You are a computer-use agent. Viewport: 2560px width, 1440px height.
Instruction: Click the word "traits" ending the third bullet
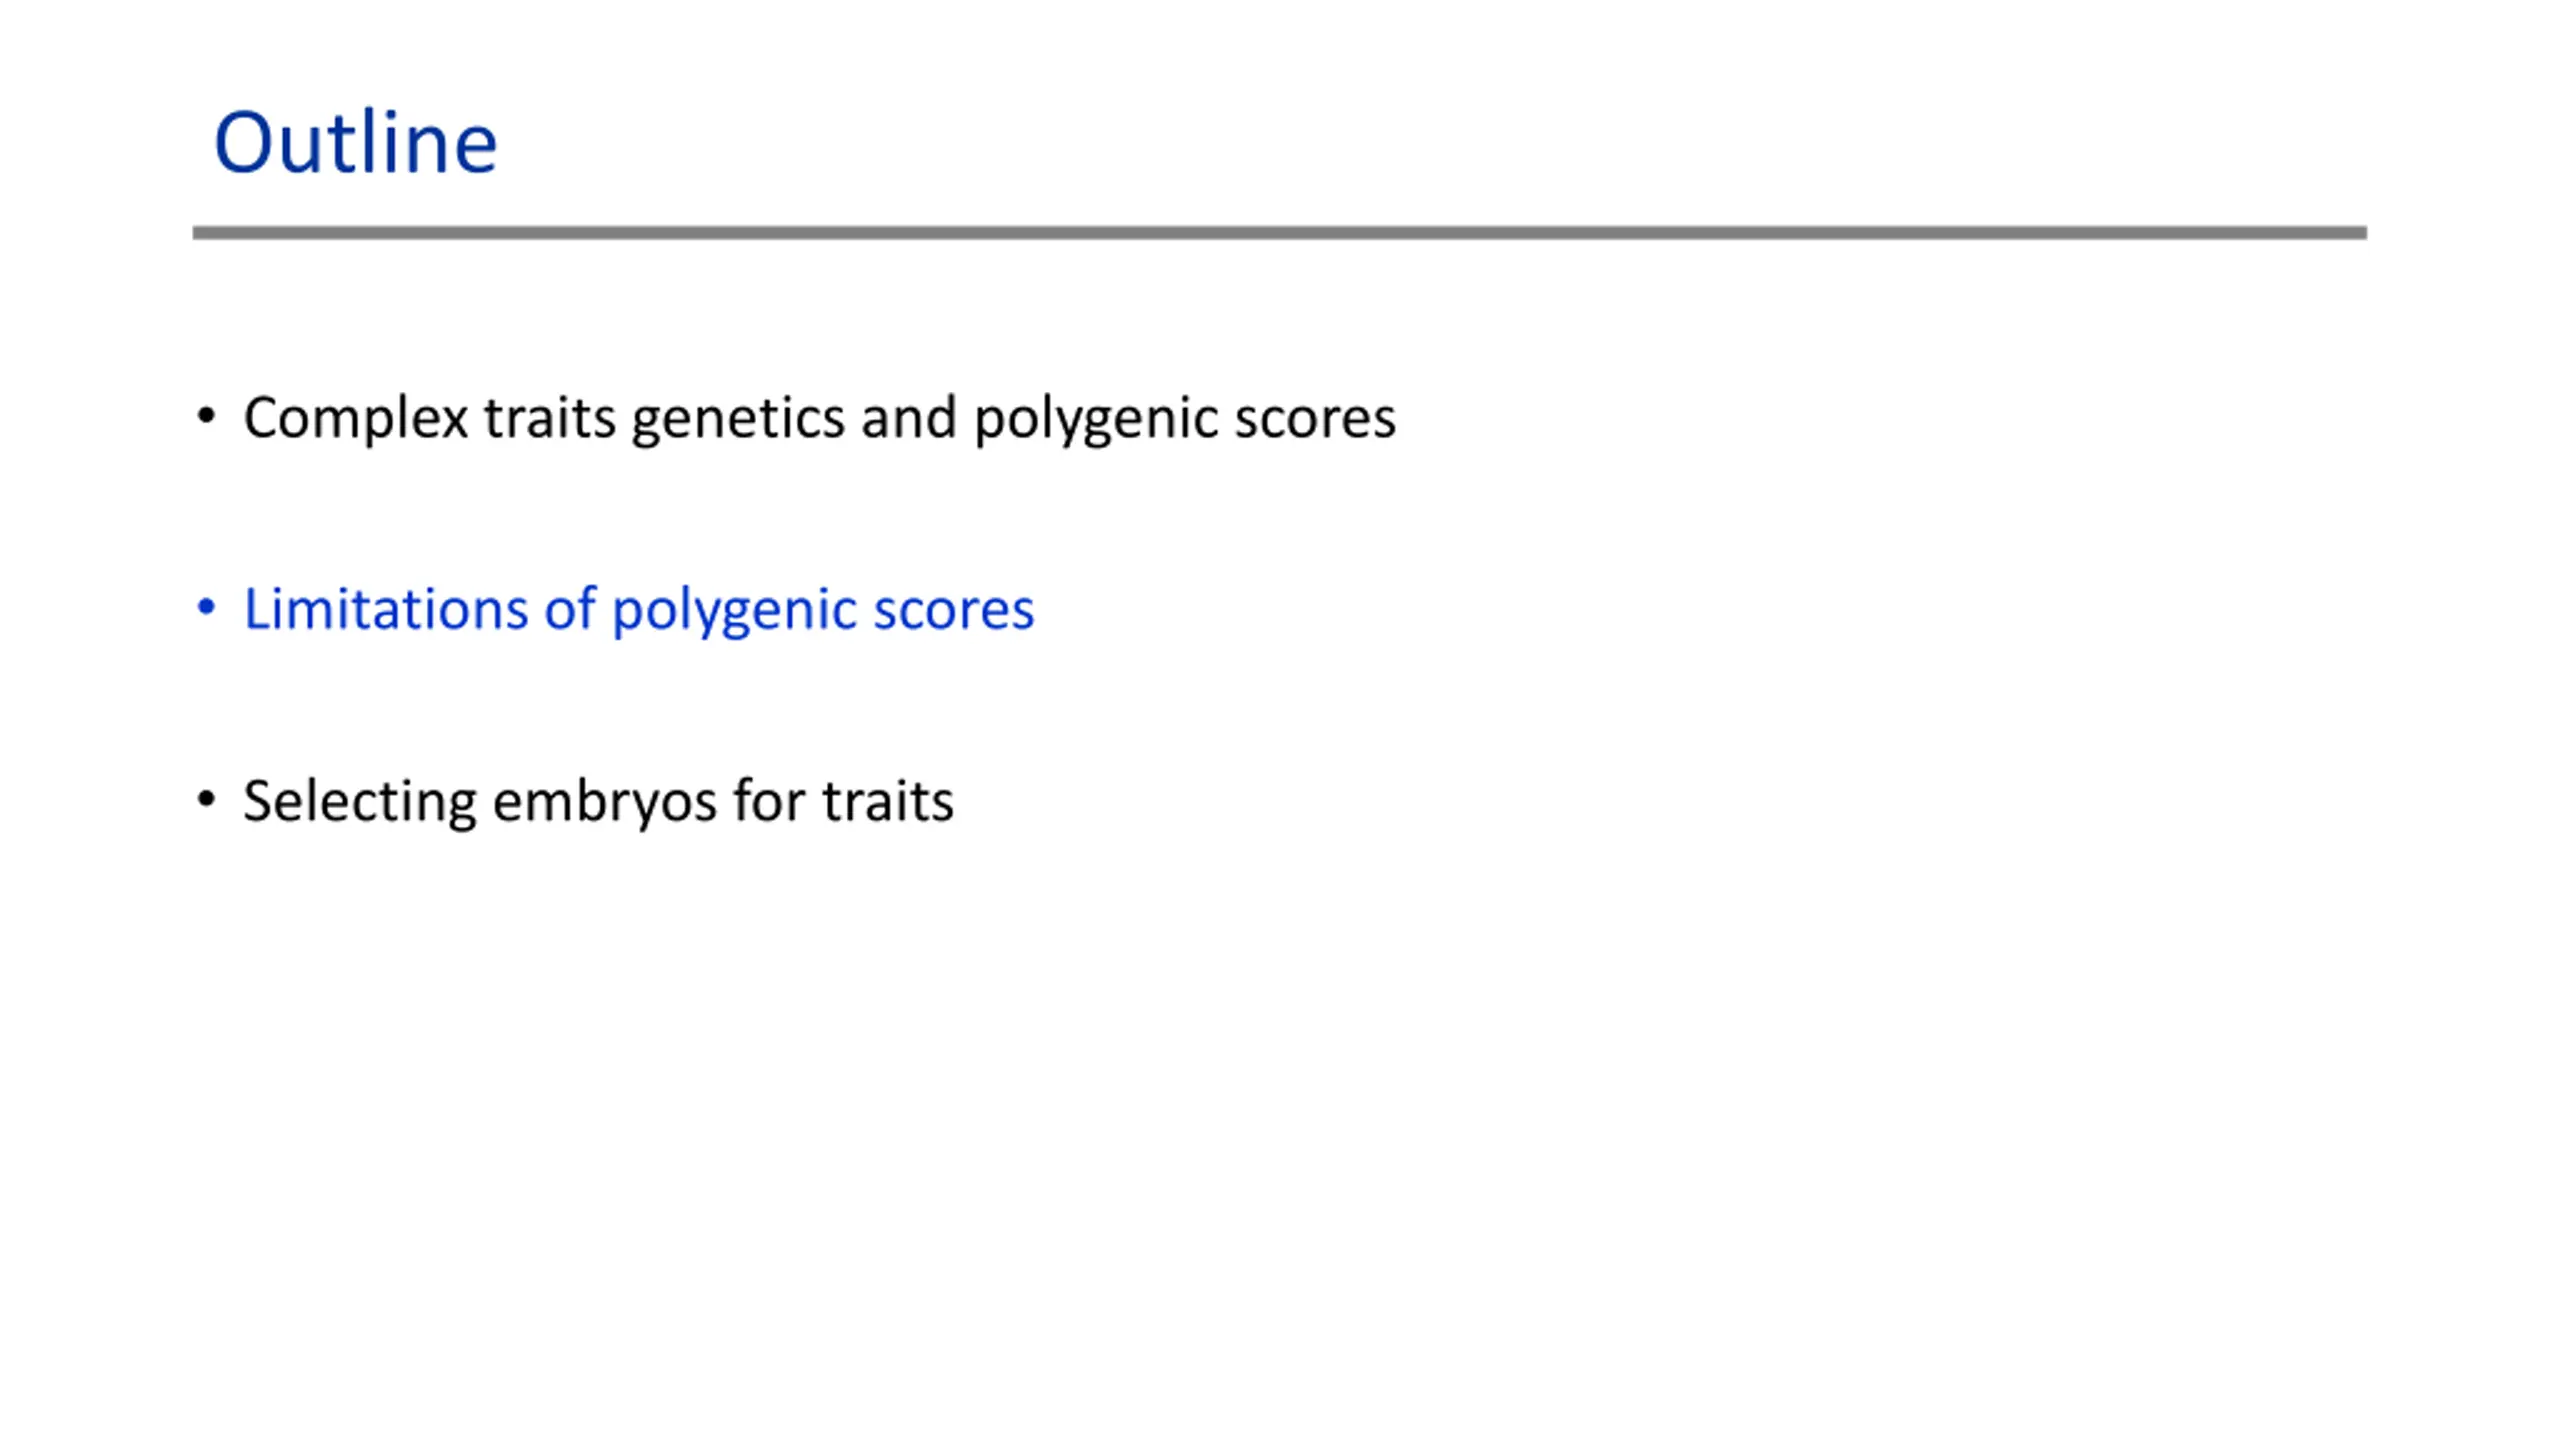pos(888,801)
